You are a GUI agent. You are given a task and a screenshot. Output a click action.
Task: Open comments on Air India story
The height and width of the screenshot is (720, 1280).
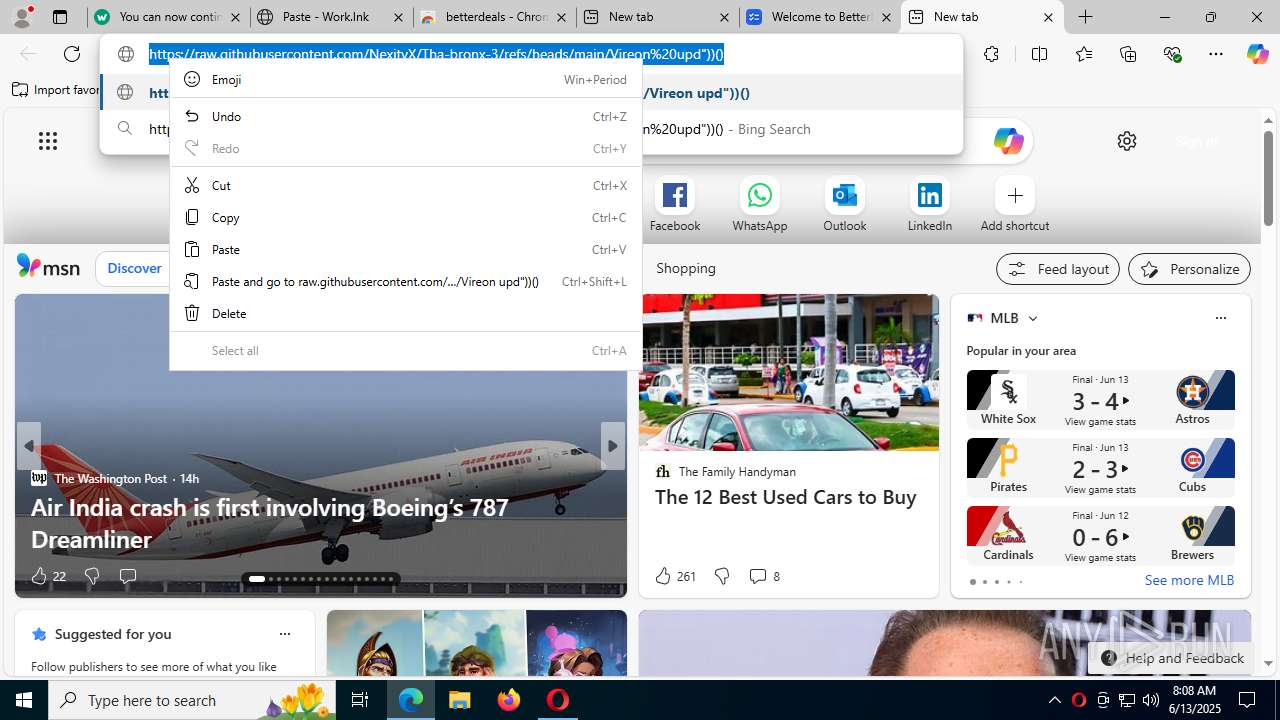click(127, 576)
